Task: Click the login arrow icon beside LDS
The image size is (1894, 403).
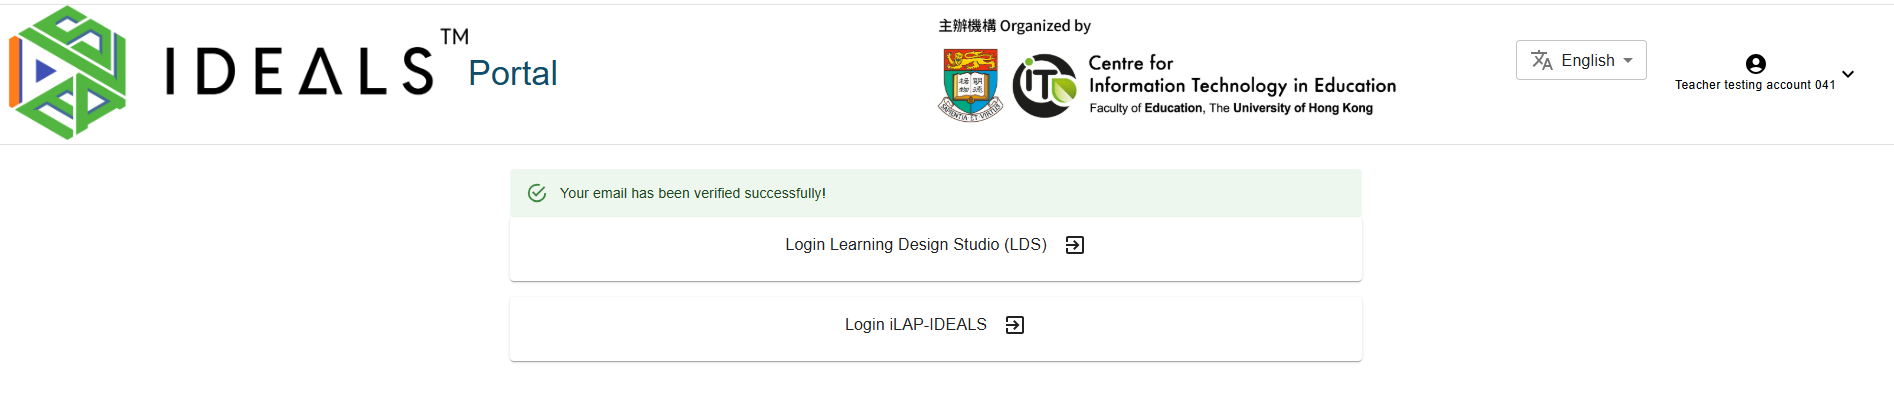Action: point(1075,245)
